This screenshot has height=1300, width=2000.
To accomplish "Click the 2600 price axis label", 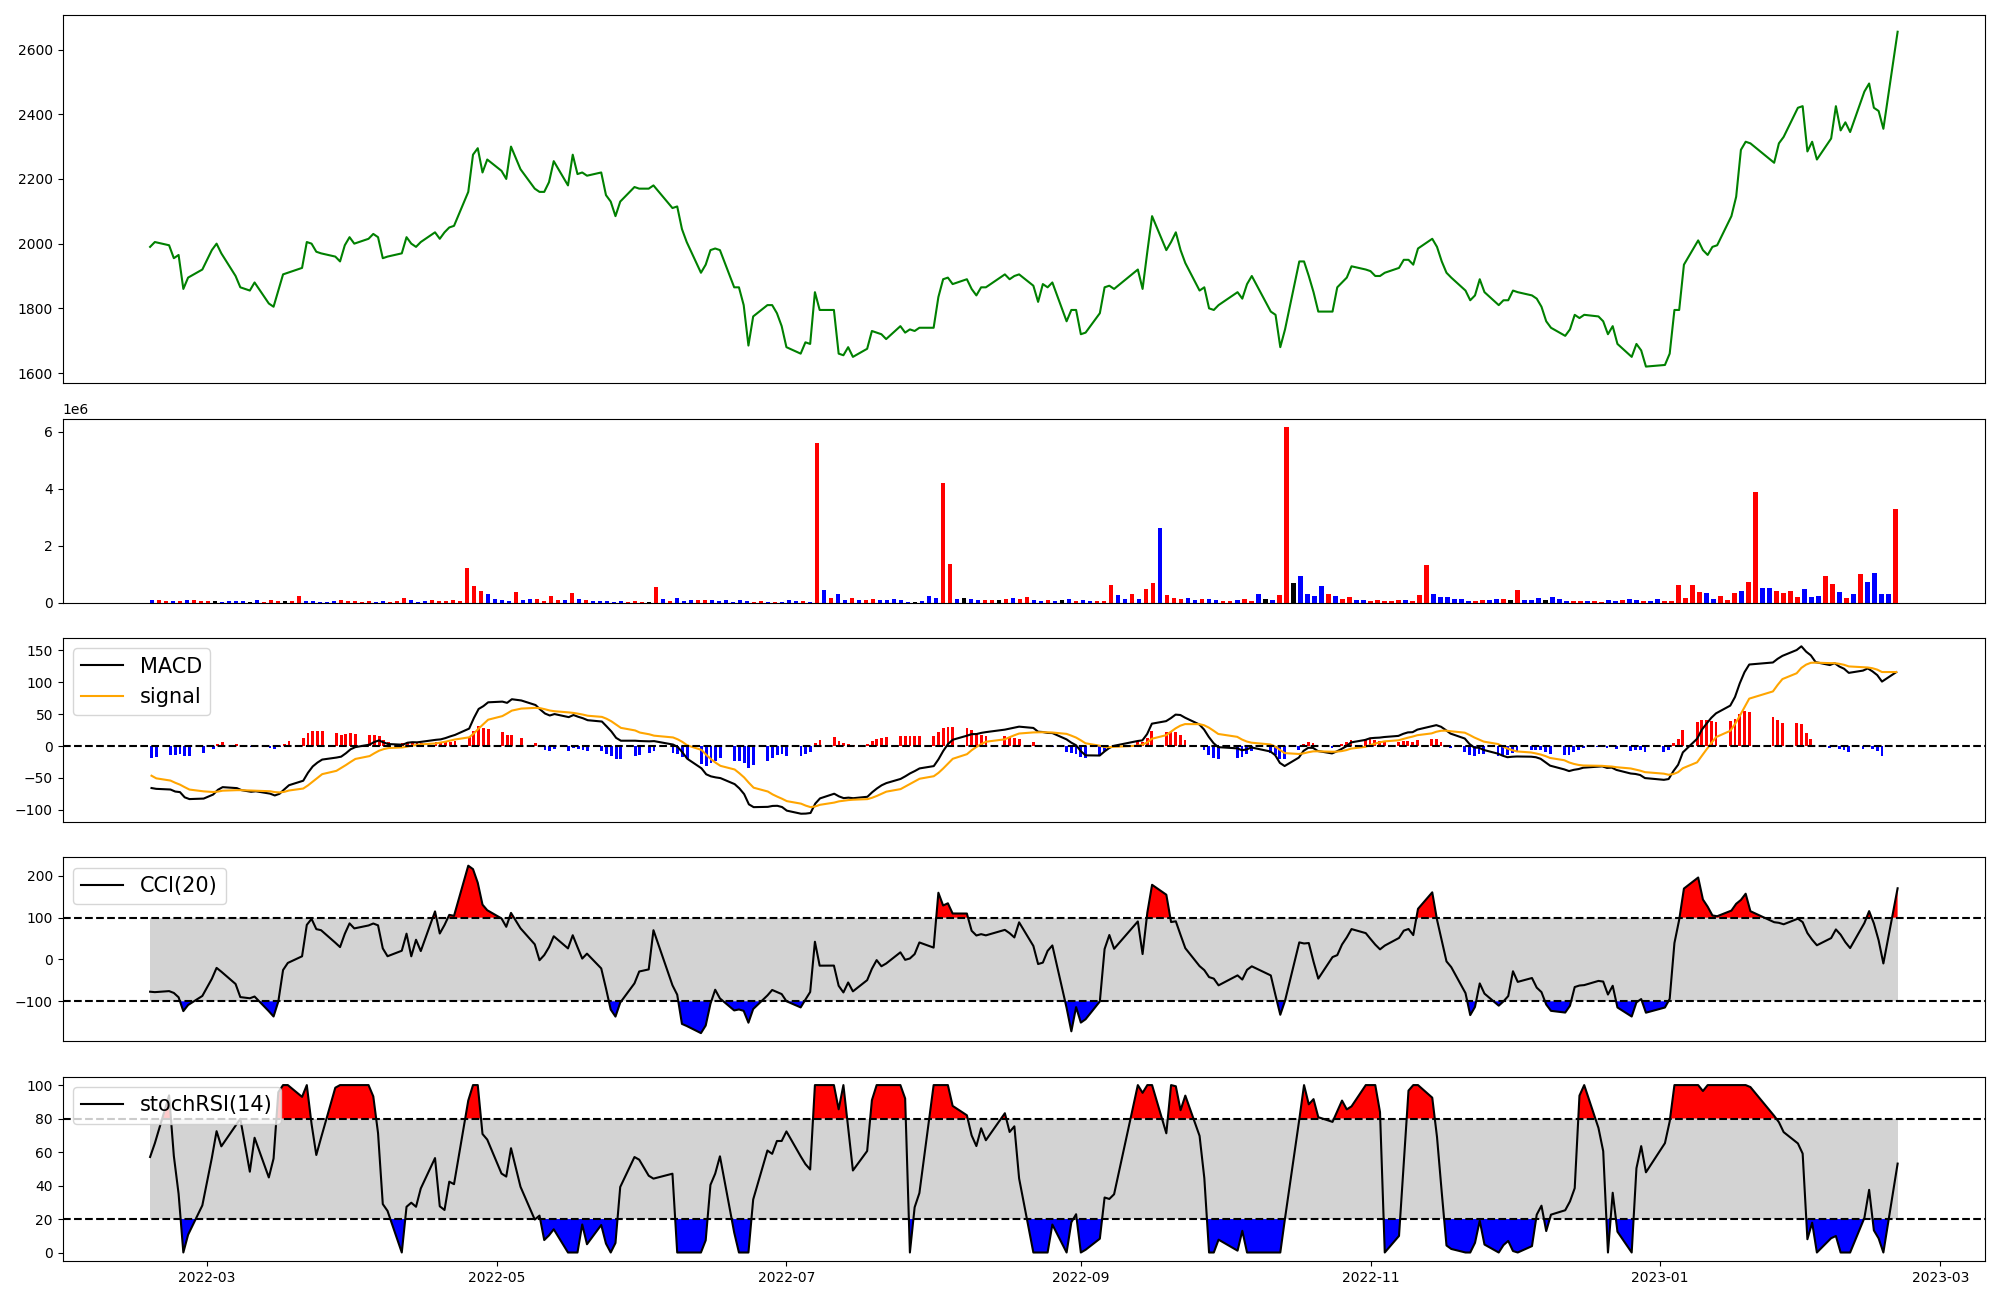I will click(34, 50).
